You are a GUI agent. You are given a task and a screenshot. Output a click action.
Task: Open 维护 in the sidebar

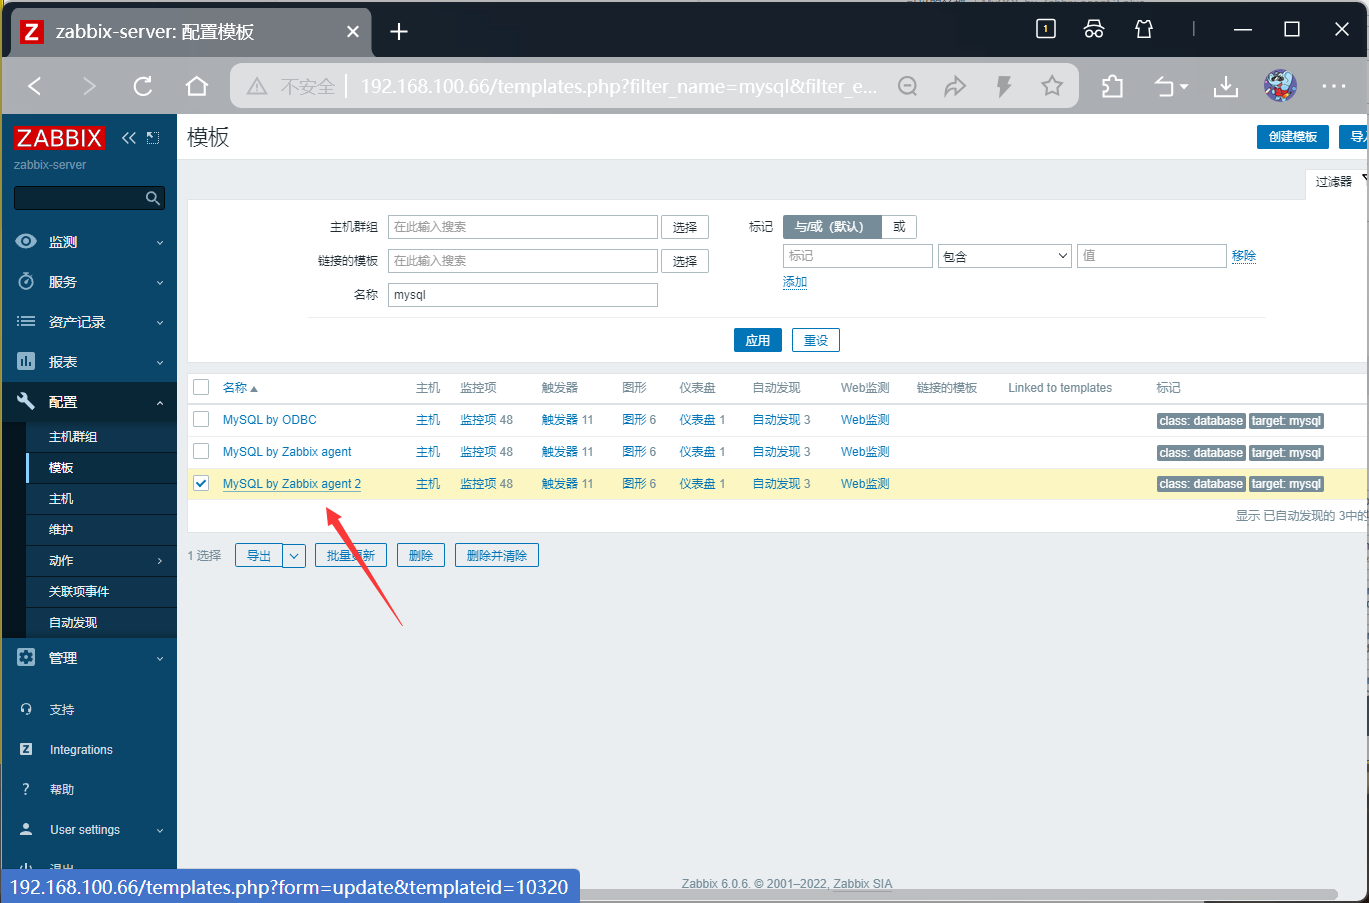click(x=101, y=530)
